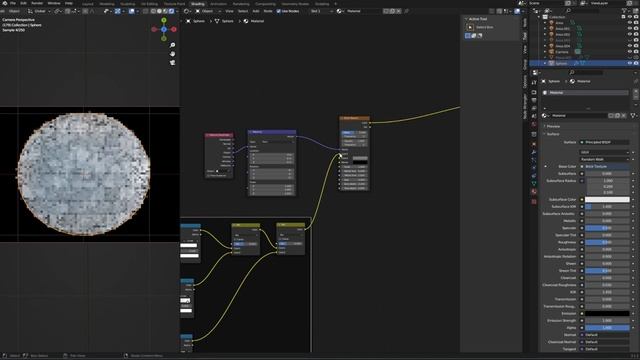Click the Select Box active tool icon

[470, 27]
